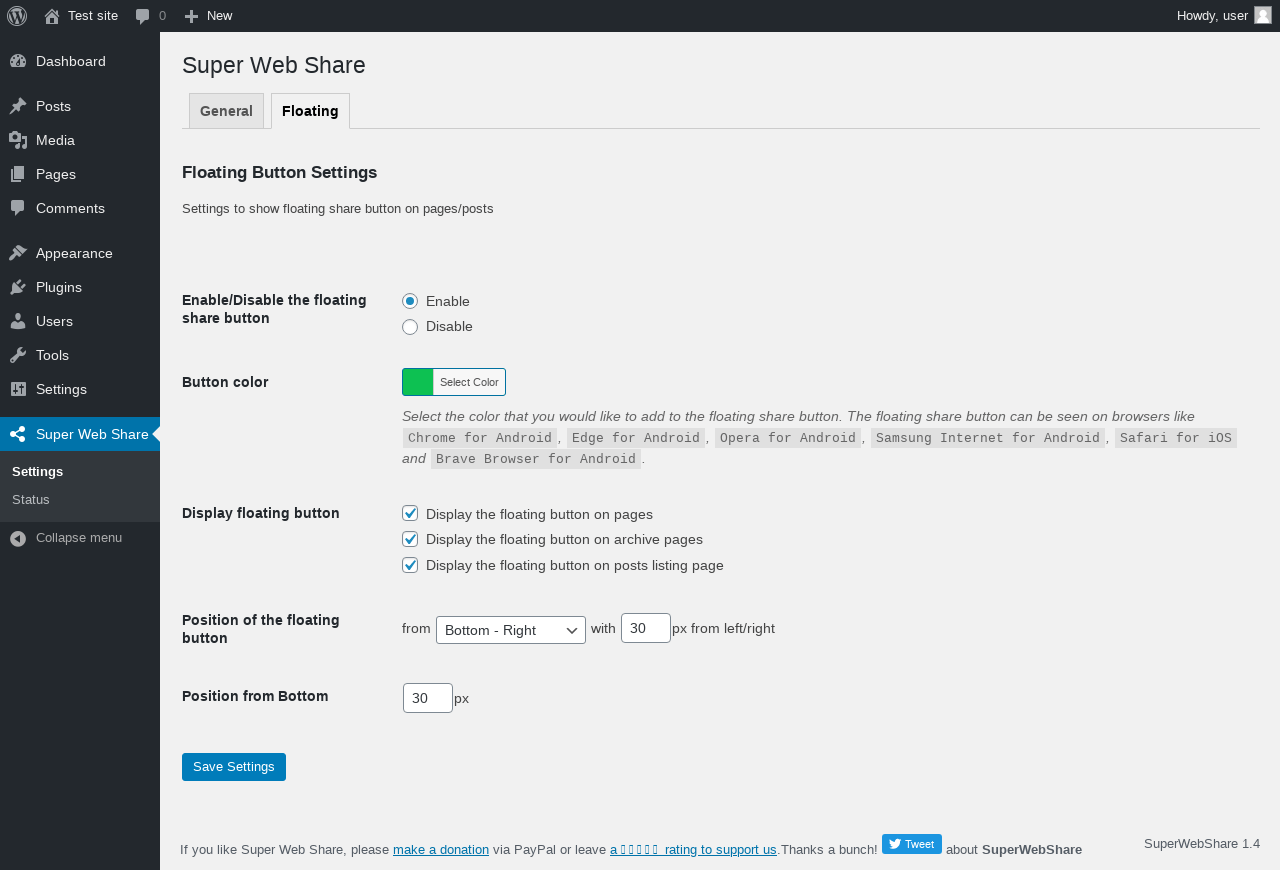Click the 'Samsung Internet for Android' code text
The height and width of the screenshot is (870, 1280).
[x=988, y=438]
